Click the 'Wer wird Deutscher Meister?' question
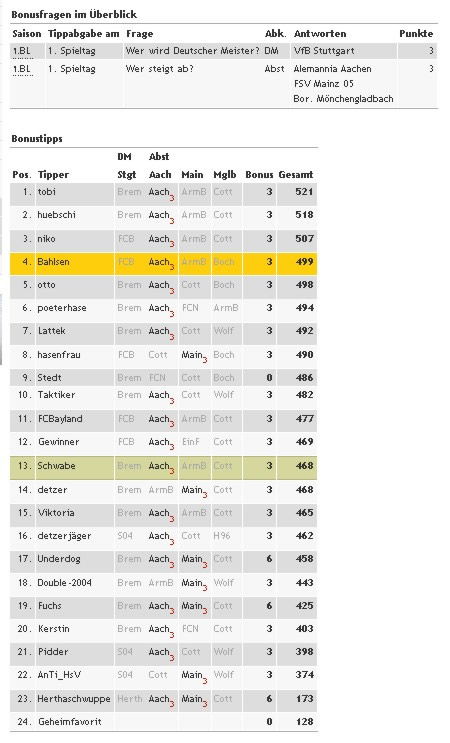The image size is (450, 743). (192, 51)
